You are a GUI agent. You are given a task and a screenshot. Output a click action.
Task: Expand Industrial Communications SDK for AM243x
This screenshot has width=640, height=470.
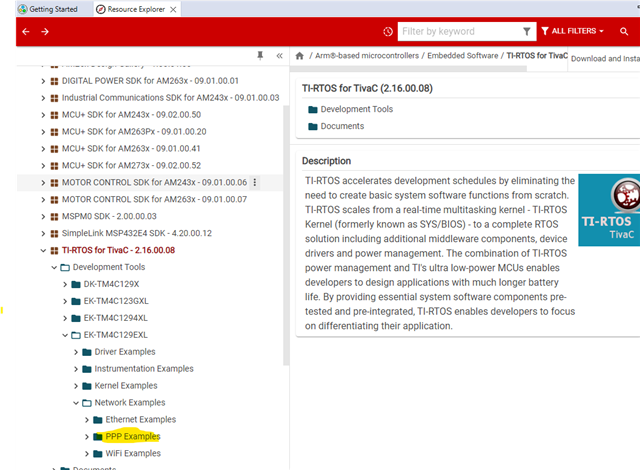point(43,98)
